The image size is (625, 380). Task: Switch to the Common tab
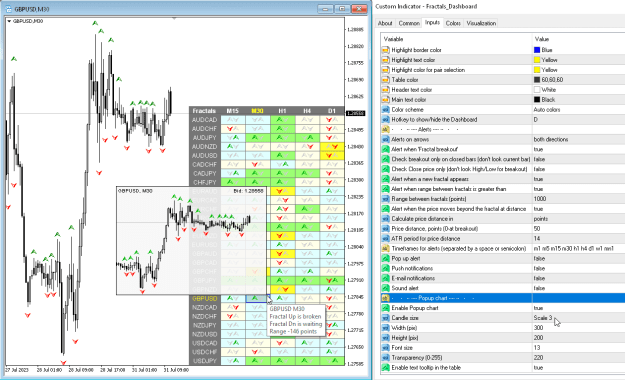[409, 23]
